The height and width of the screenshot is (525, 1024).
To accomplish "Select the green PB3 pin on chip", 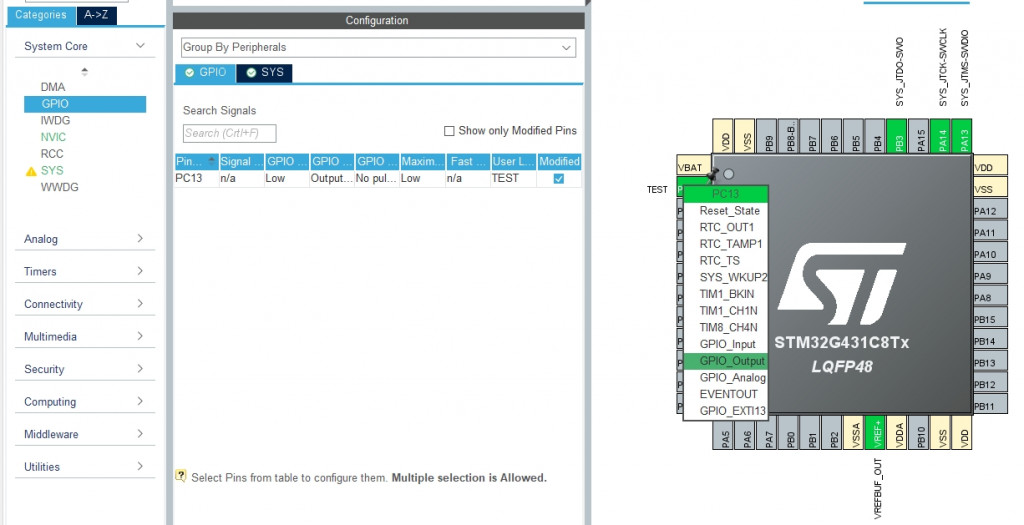I will pos(897,136).
